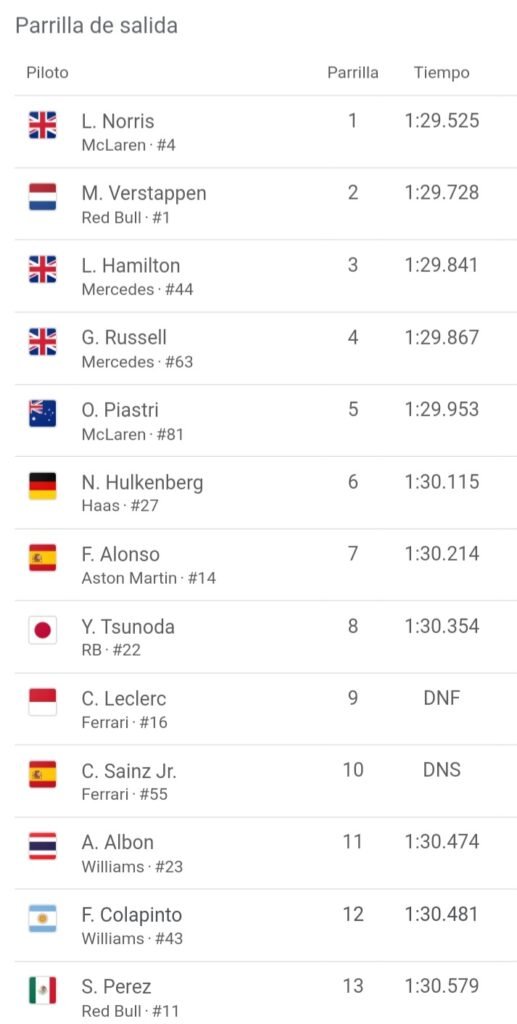
Task: Open L. Hamilton driver entry
Action: pyautogui.click(x=265, y=276)
